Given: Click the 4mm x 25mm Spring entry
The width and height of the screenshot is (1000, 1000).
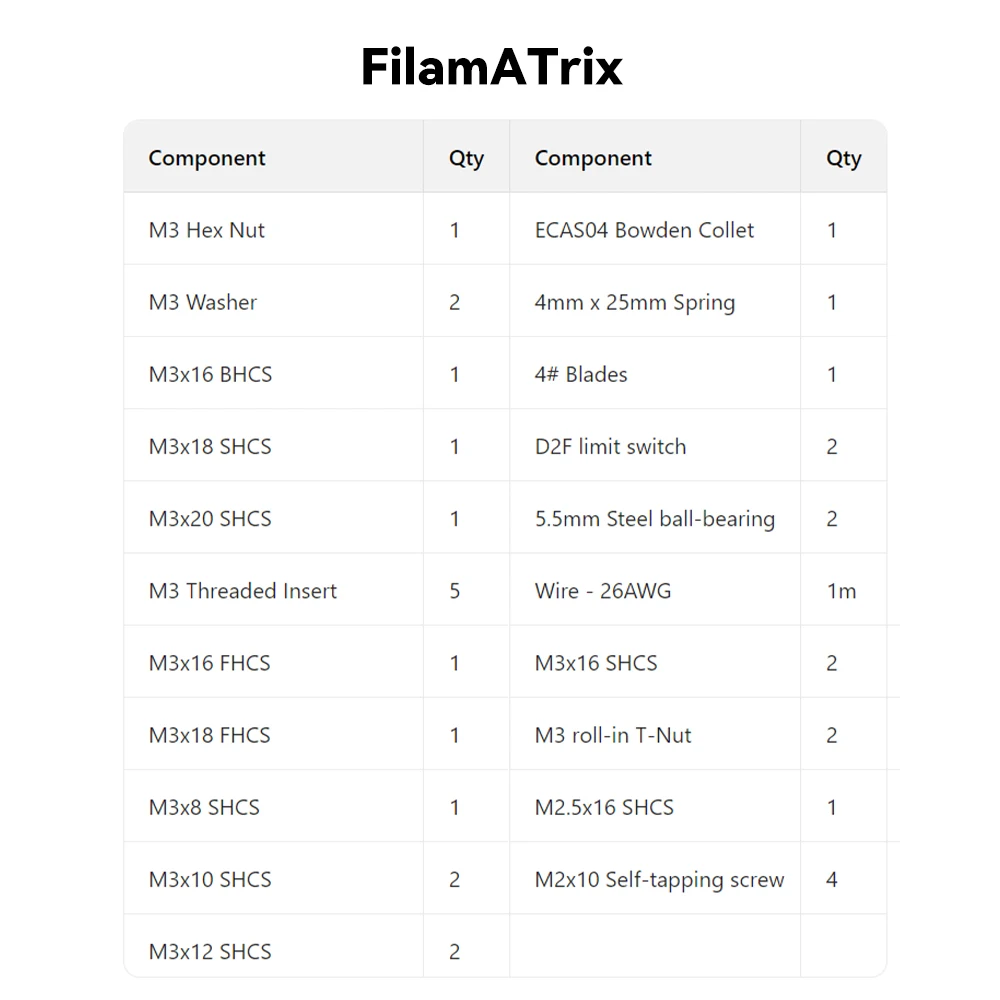Looking at the screenshot, I should 635,302.
